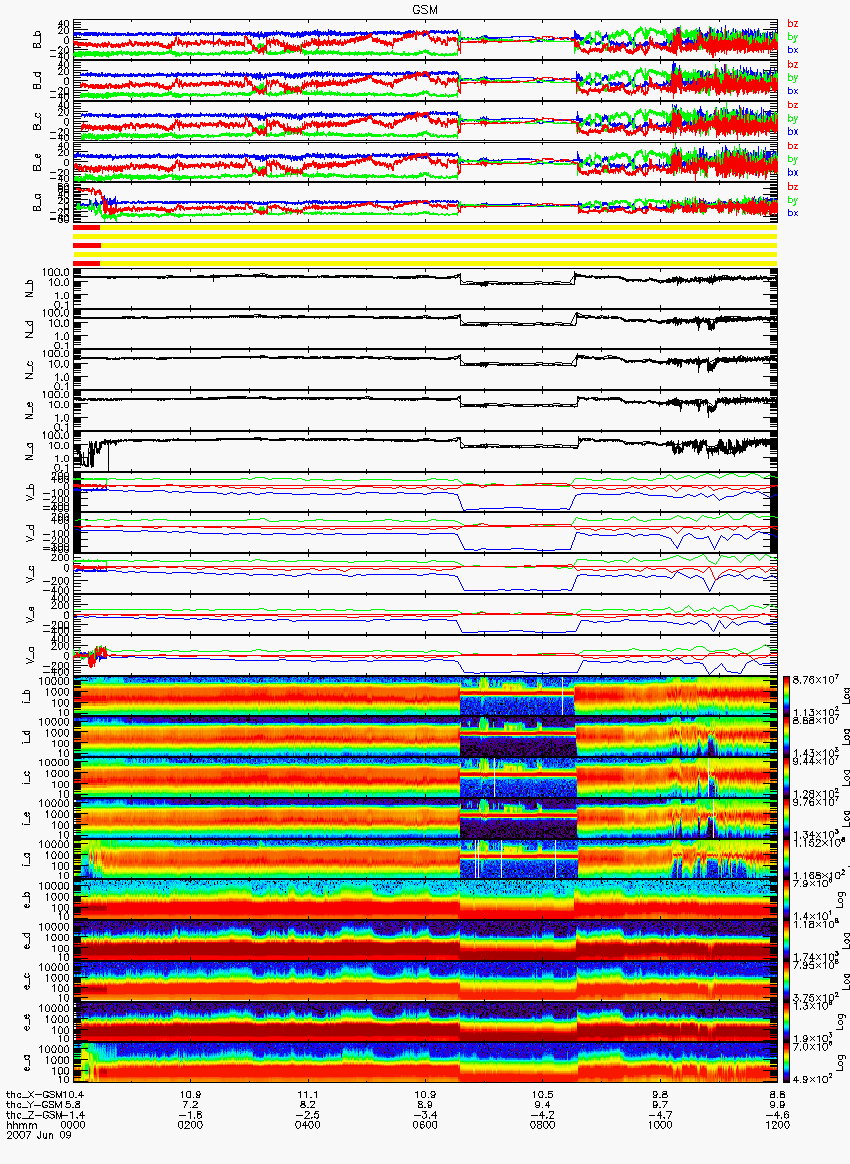The height and width of the screenshot is (1164, 850).
Task: Click the Y-GSM value 7.2
Action: click(191, 1105)
